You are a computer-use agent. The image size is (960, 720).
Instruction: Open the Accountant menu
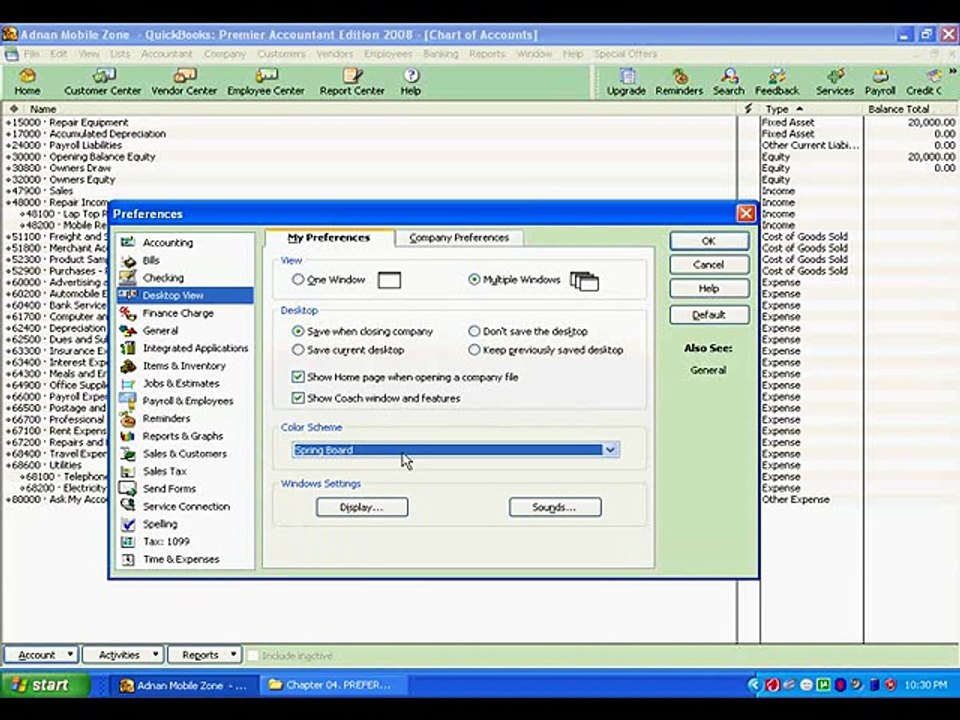point(167,54)
